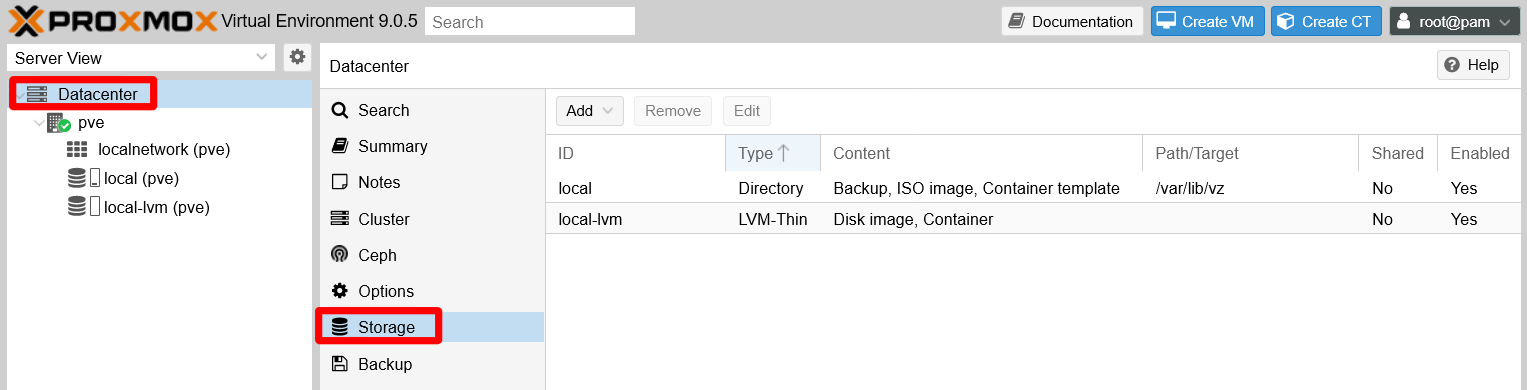Screen dimensions: 1527x390
Task: Focus the top Search input field
Action: point(530,21)
